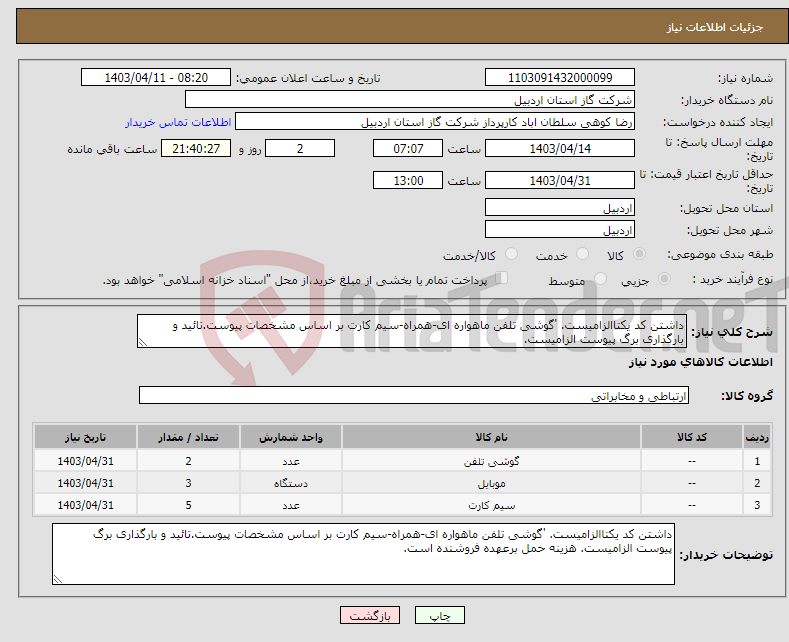
Task: Click the موبایل item name cell
Action: 491,483
